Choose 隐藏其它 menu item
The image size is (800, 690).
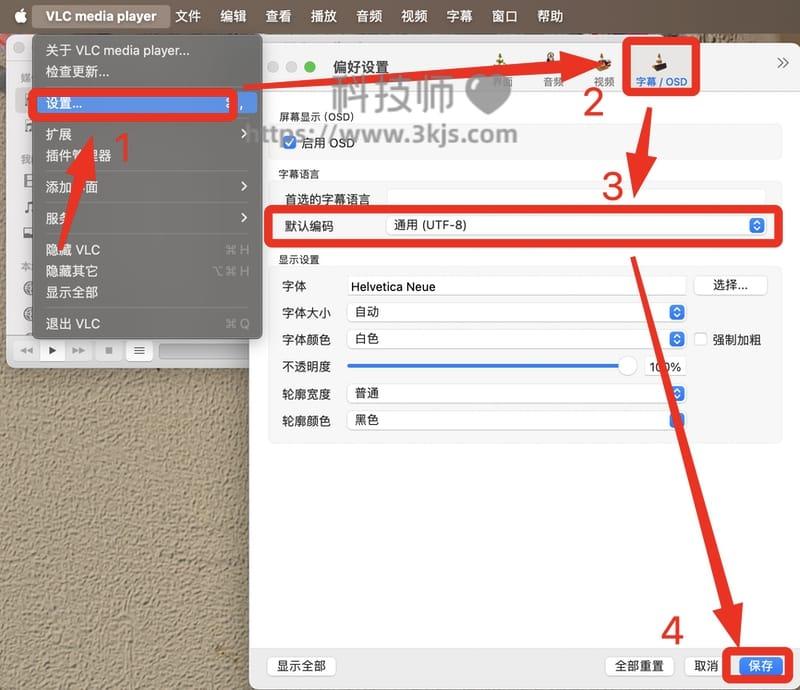[x=147, y=271]
